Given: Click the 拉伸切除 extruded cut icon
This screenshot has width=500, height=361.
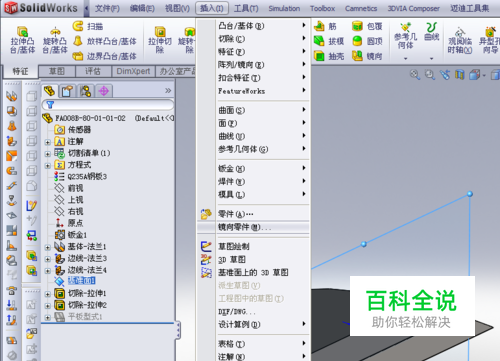Looking at the screenshot, I should click(x=160, y=32).
